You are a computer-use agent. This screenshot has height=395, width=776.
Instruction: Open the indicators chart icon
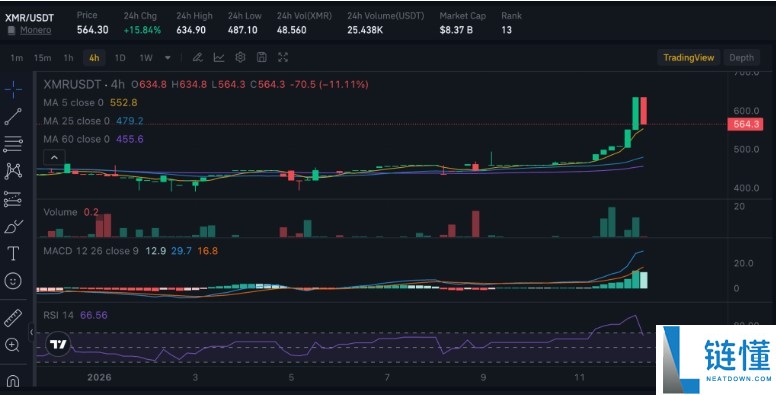click(219, 57)
